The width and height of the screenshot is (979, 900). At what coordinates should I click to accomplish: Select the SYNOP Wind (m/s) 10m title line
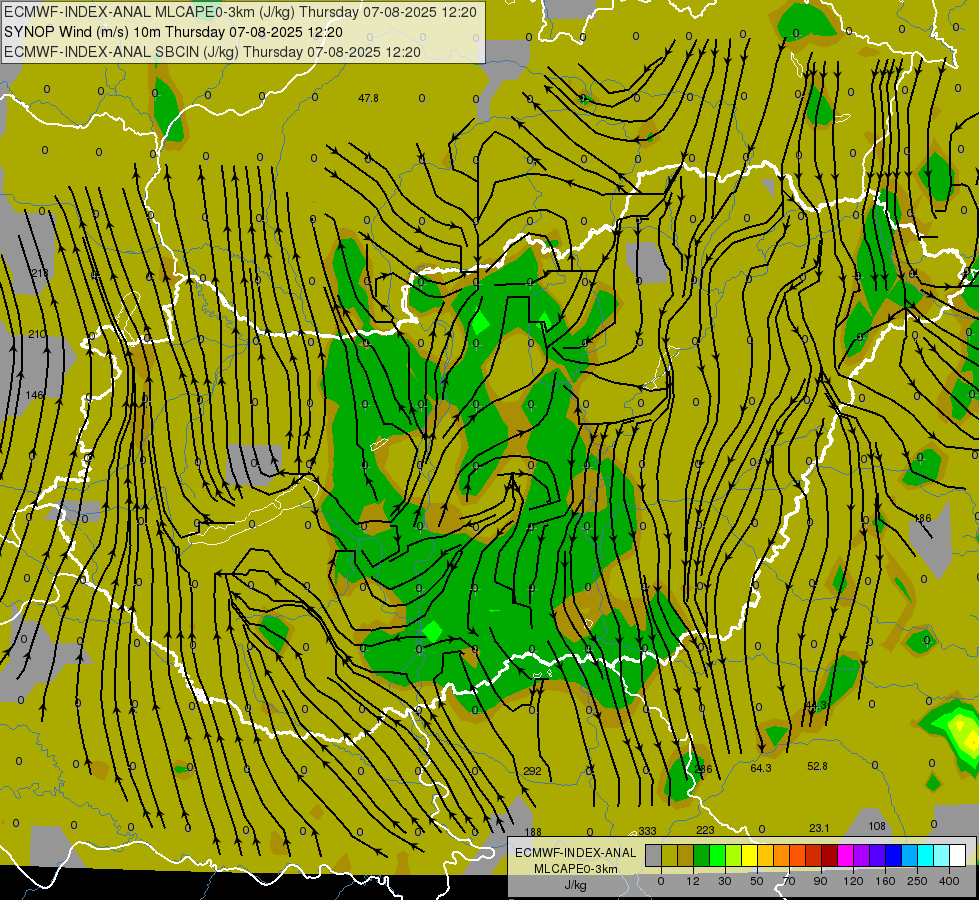coord(174,32)
